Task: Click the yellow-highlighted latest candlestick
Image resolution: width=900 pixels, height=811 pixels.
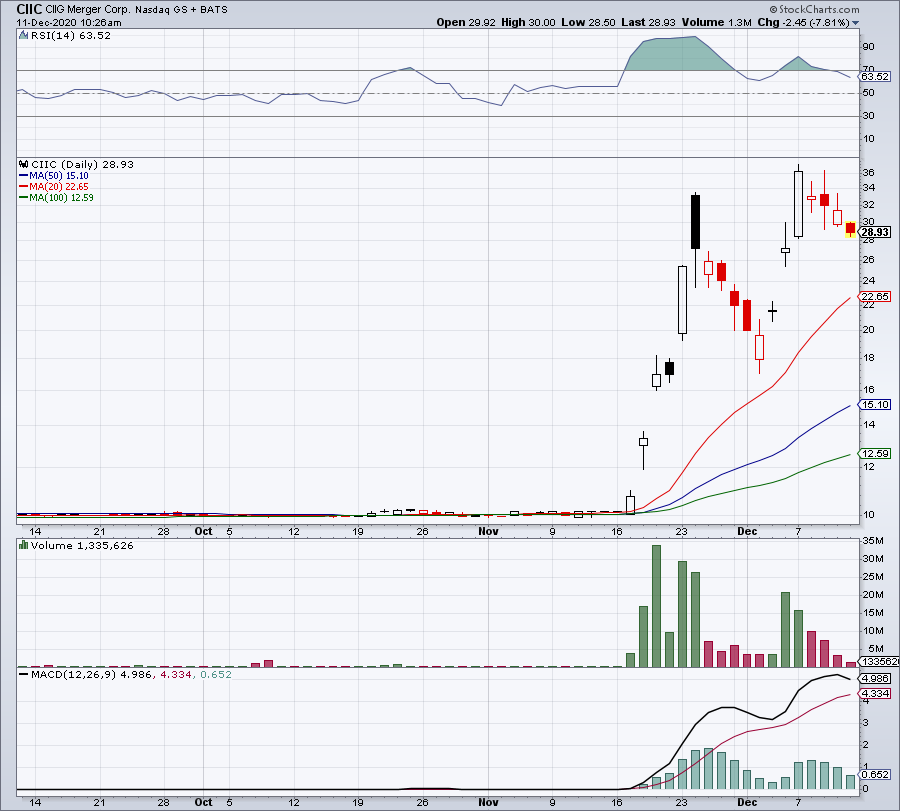Action: pos(851,230)
